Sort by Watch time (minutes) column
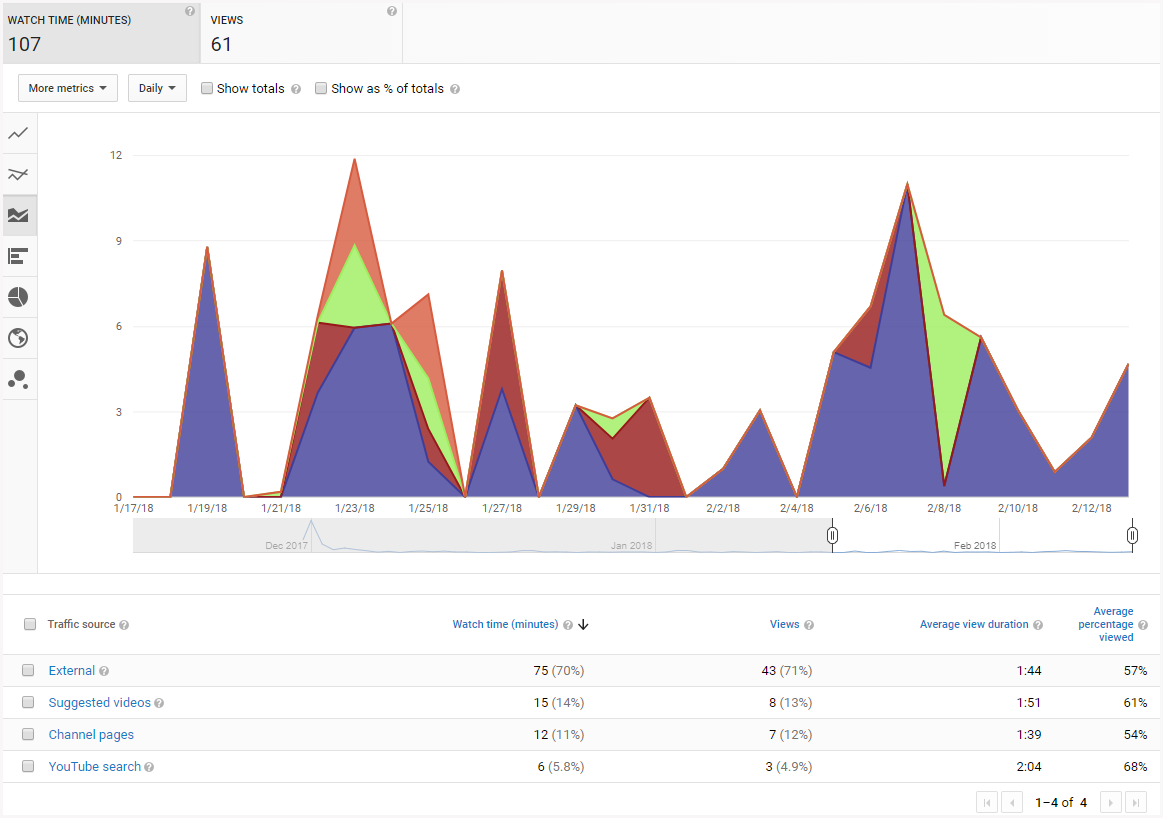Screen dimensions: 1163x818 pos(505,624)
